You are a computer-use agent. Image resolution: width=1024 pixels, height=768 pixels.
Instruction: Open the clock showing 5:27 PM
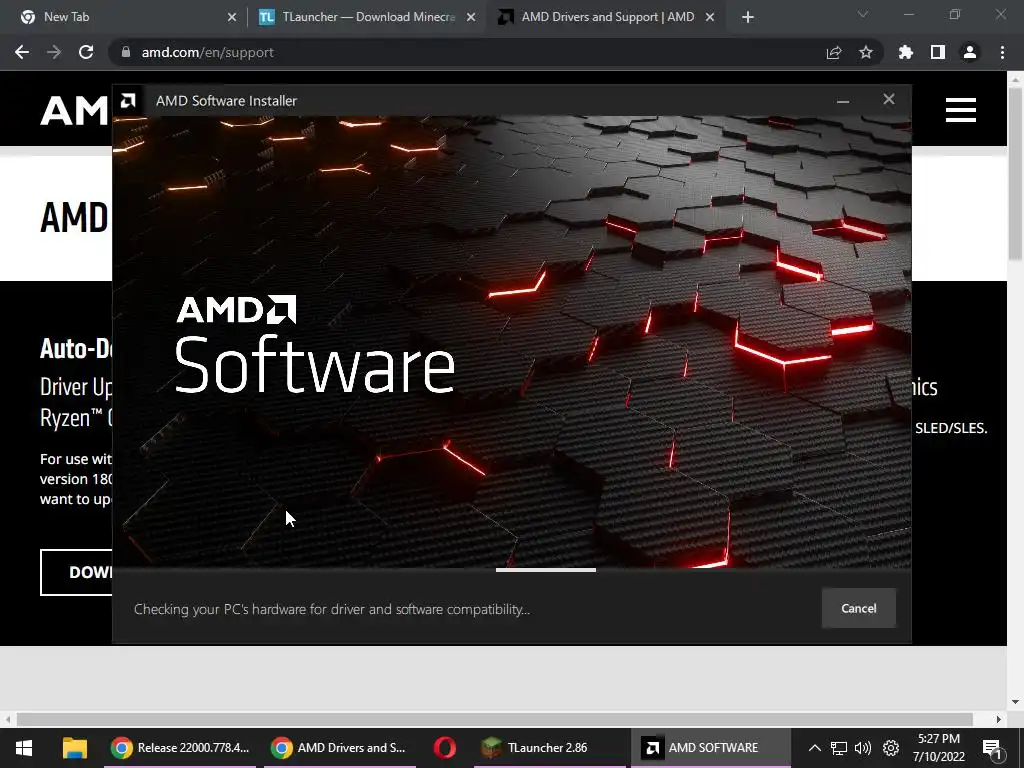click(938, 748)
